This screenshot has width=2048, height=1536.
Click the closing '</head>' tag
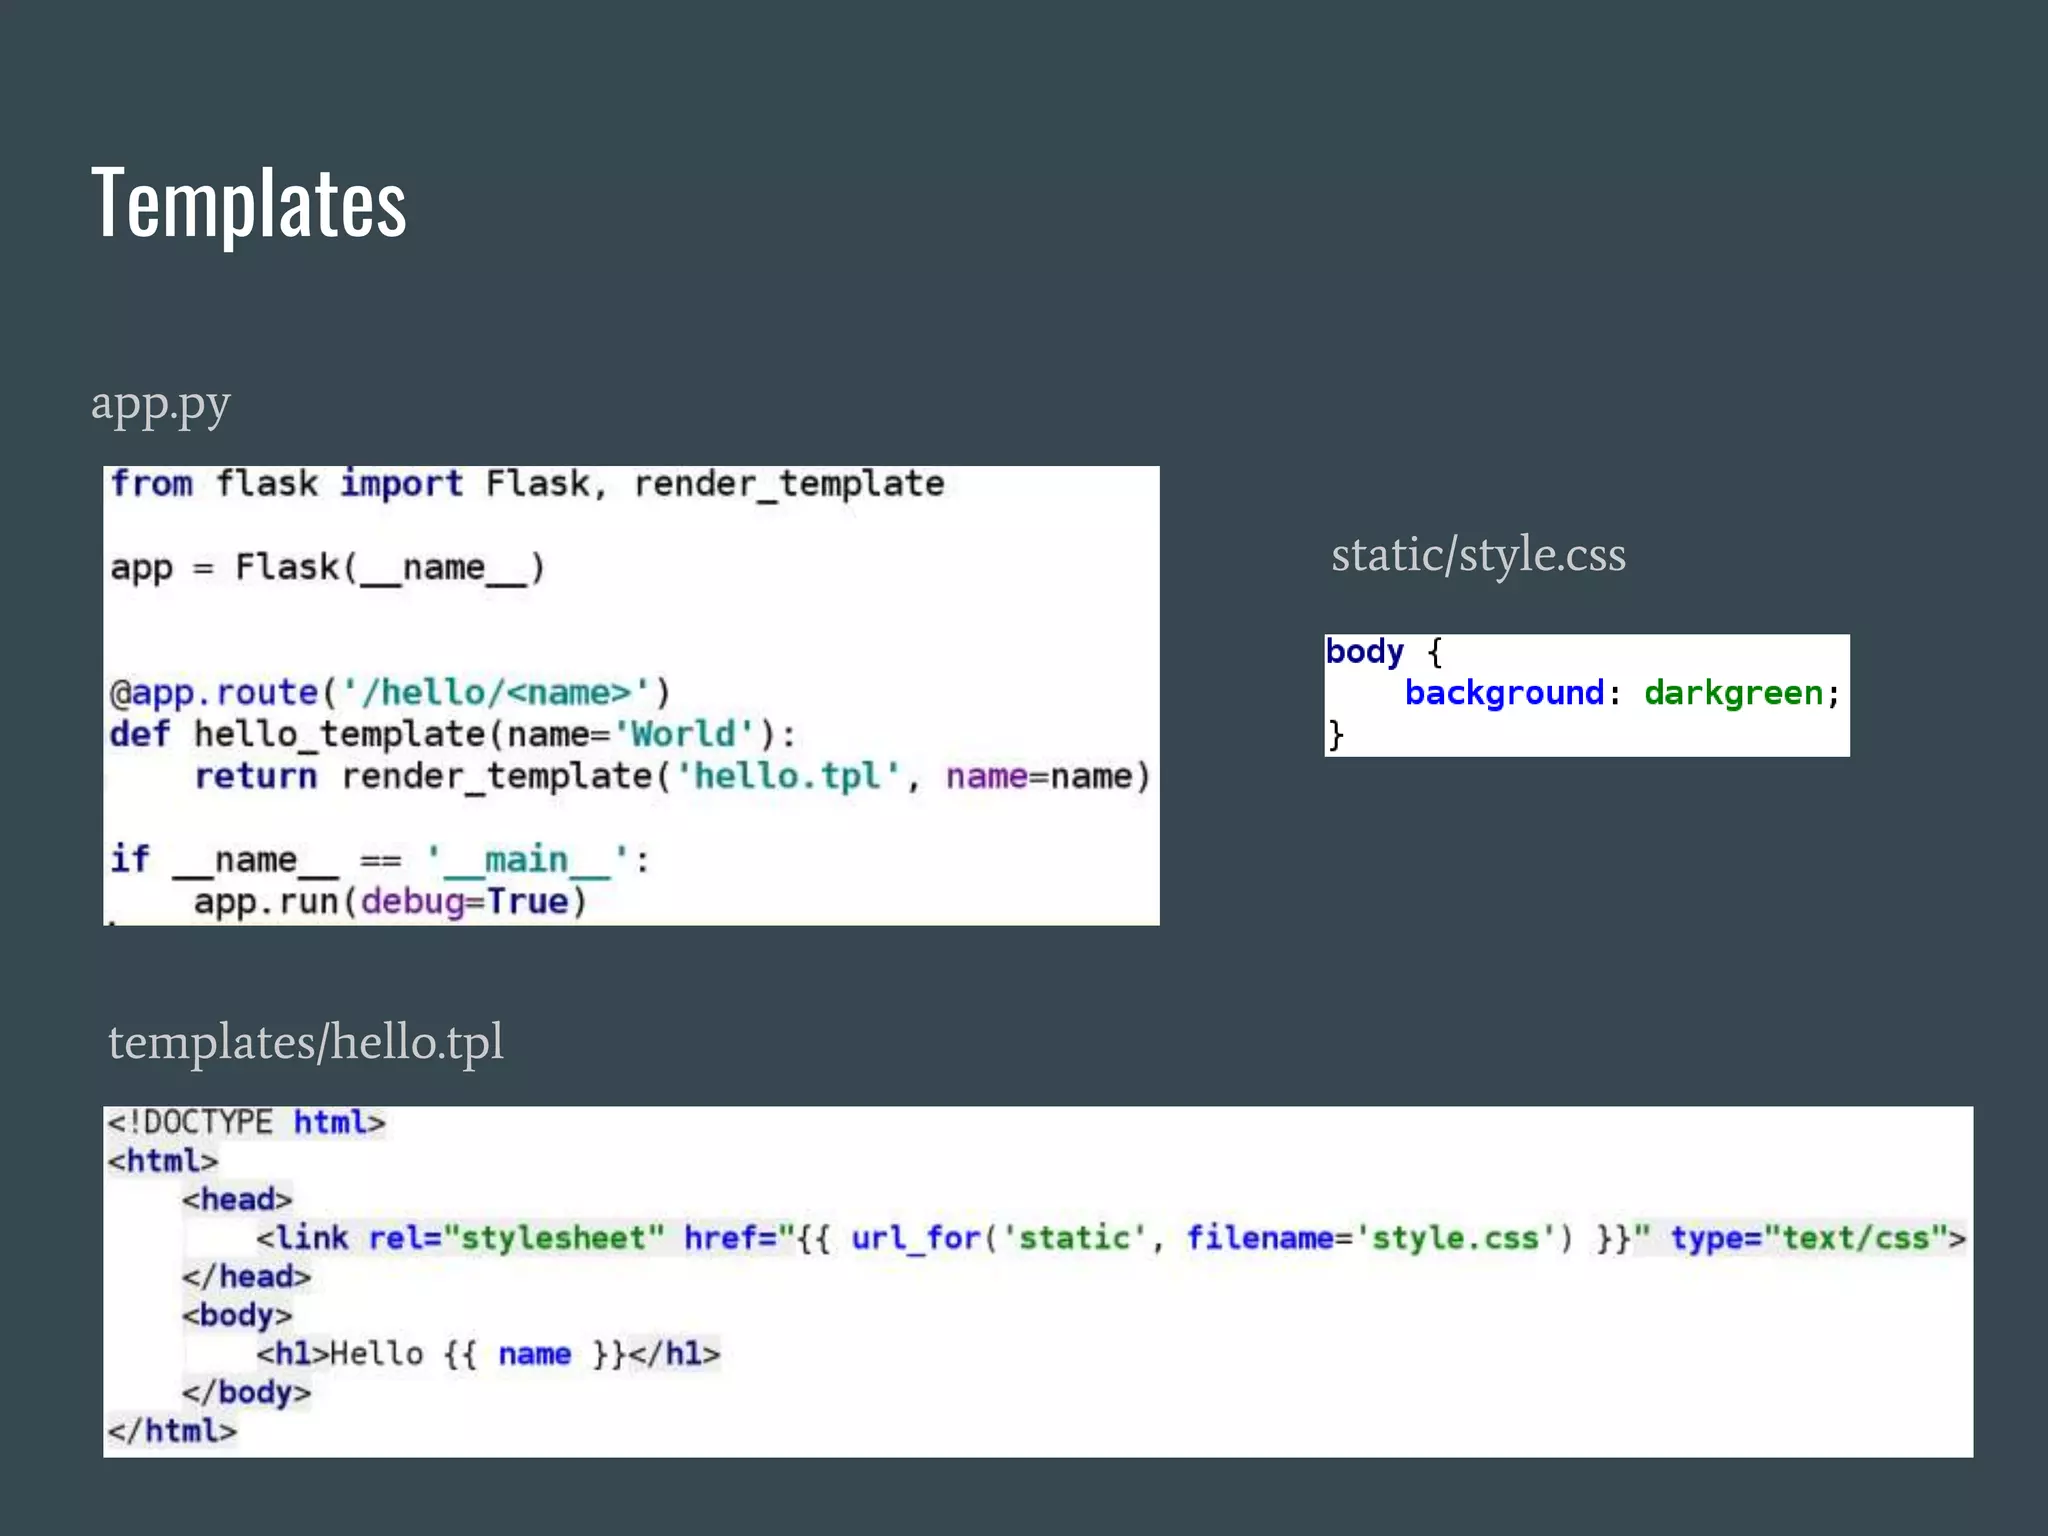[246, 1277]
